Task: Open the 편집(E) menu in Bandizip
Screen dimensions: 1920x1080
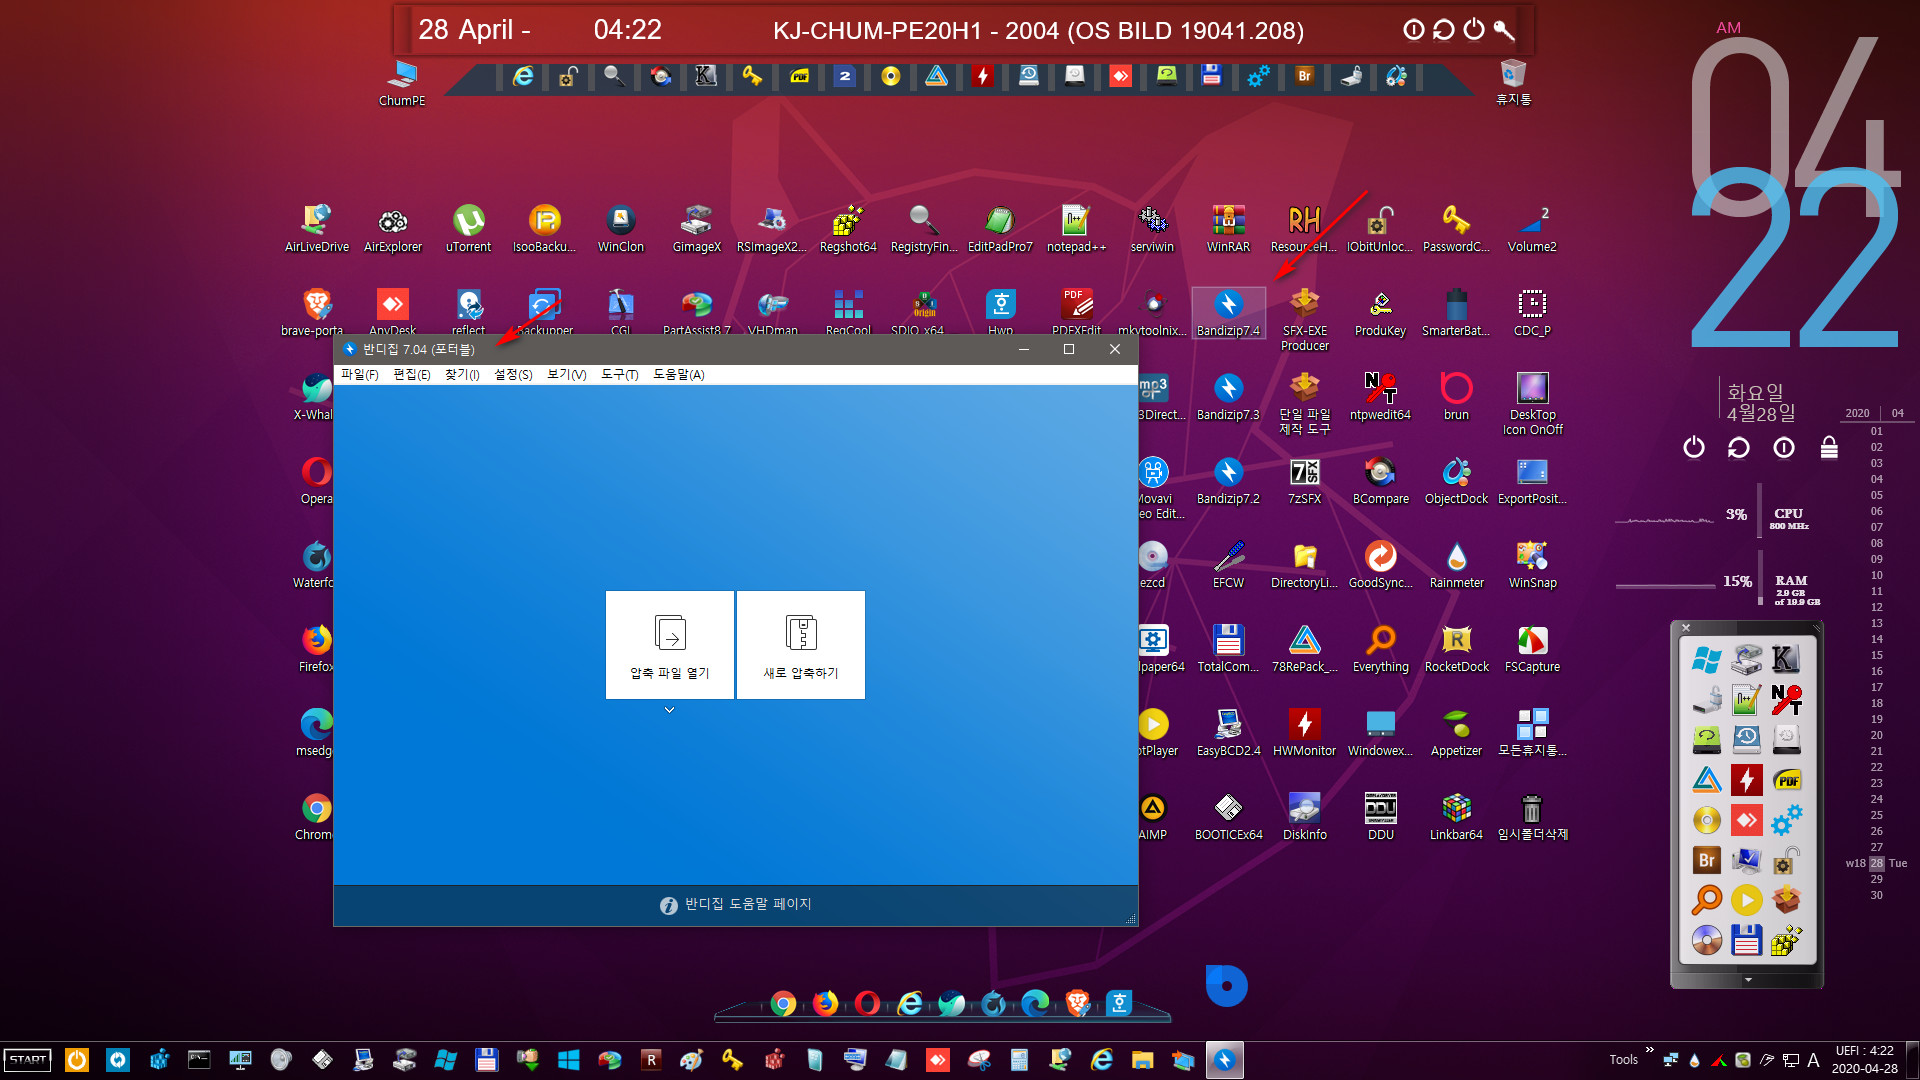Action: 411,374
